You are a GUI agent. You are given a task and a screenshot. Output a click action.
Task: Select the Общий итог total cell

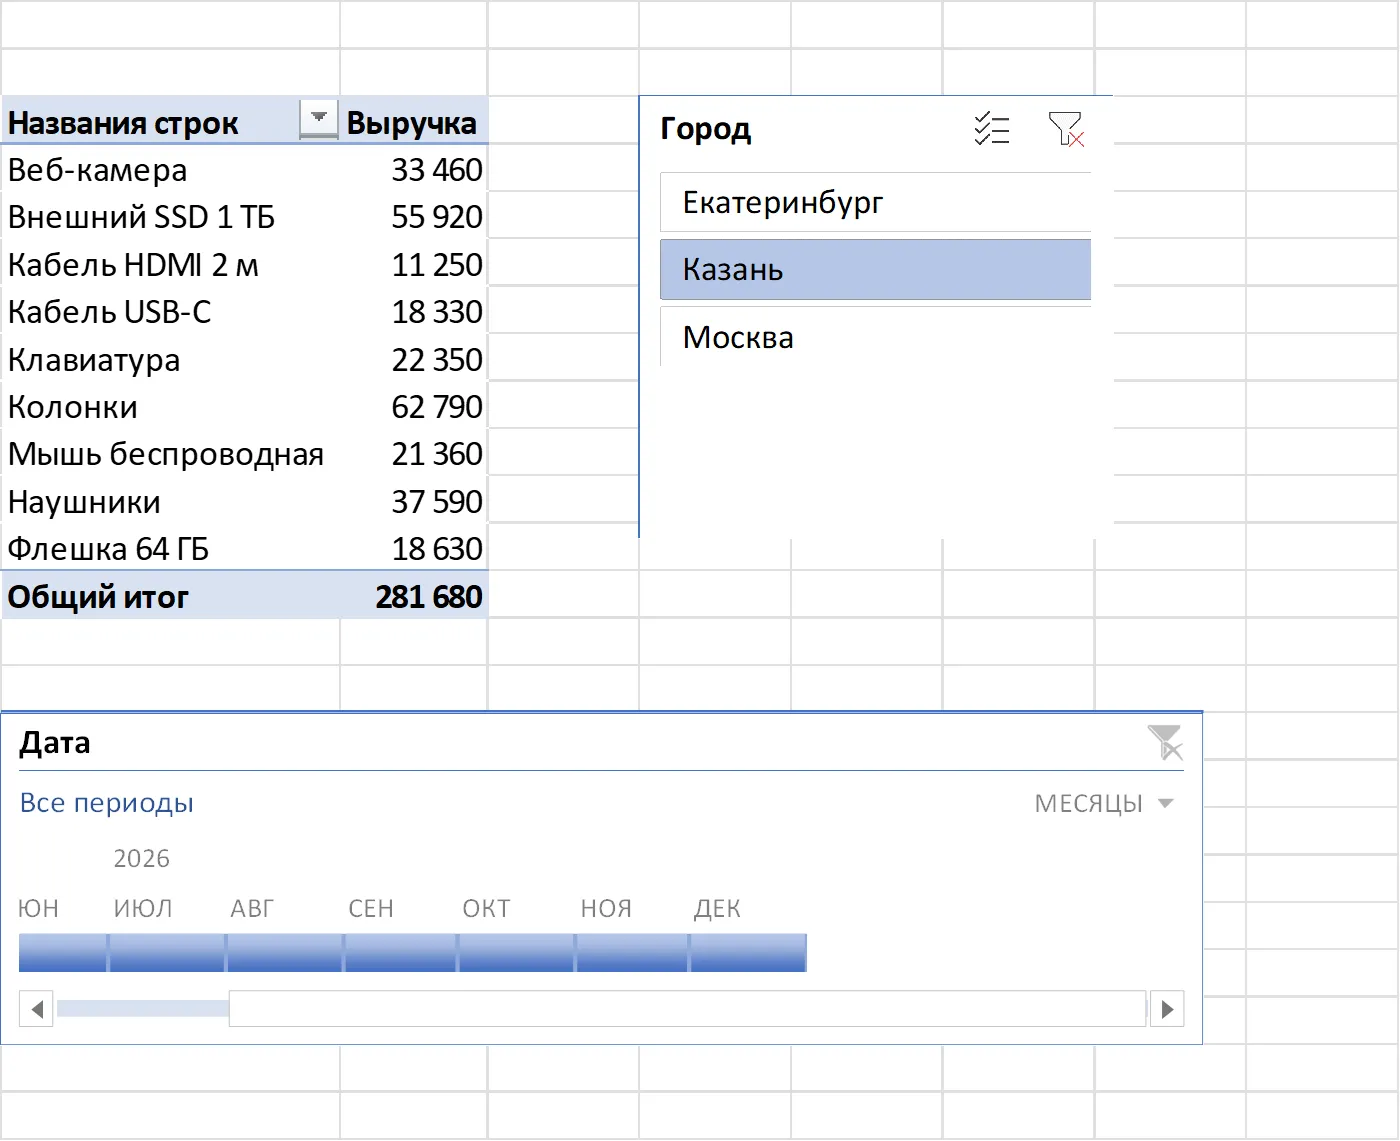98,597
